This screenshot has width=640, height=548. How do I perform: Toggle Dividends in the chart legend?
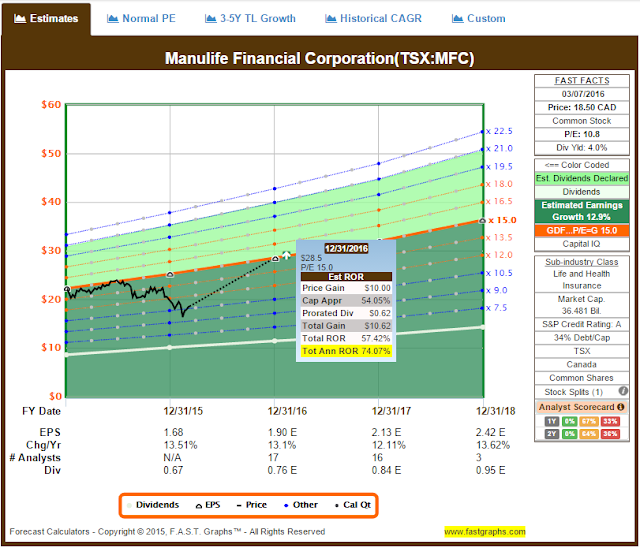pos(153,505)
